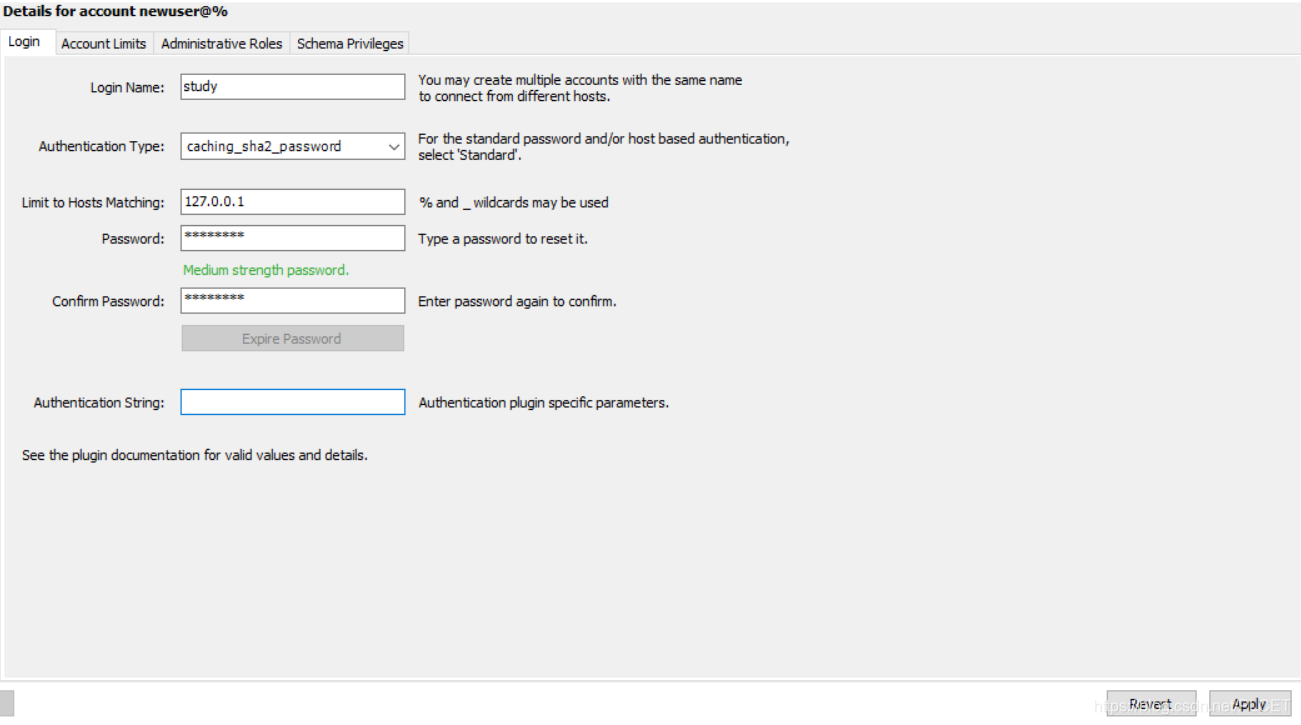
Task: Open the Administrative Roles tab
Action: (x=222, y=43)
